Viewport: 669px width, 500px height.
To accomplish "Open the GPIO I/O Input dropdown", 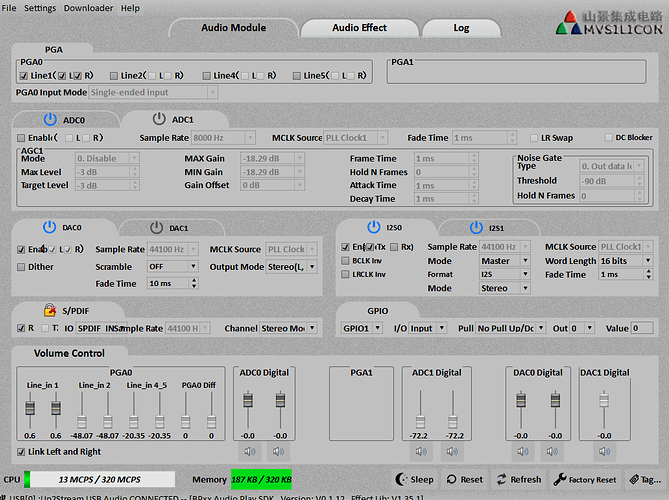I will (x=428, y=328).
